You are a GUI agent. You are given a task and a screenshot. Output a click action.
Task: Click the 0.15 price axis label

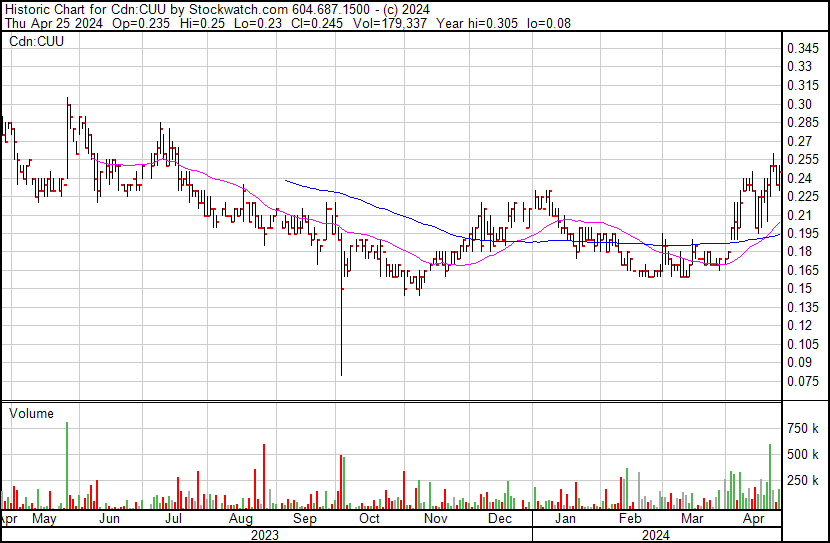click(x=799, y=288)
